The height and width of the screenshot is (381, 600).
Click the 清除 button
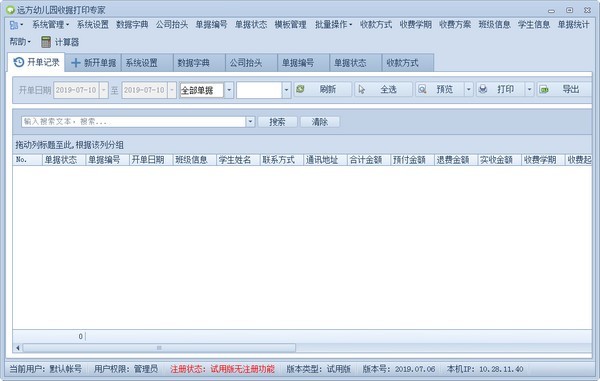pyautogui.click(x=320, y=122)
